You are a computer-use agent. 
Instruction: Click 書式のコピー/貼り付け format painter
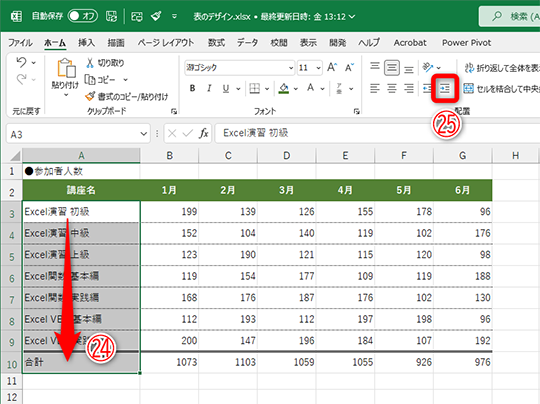coord(127,97)
